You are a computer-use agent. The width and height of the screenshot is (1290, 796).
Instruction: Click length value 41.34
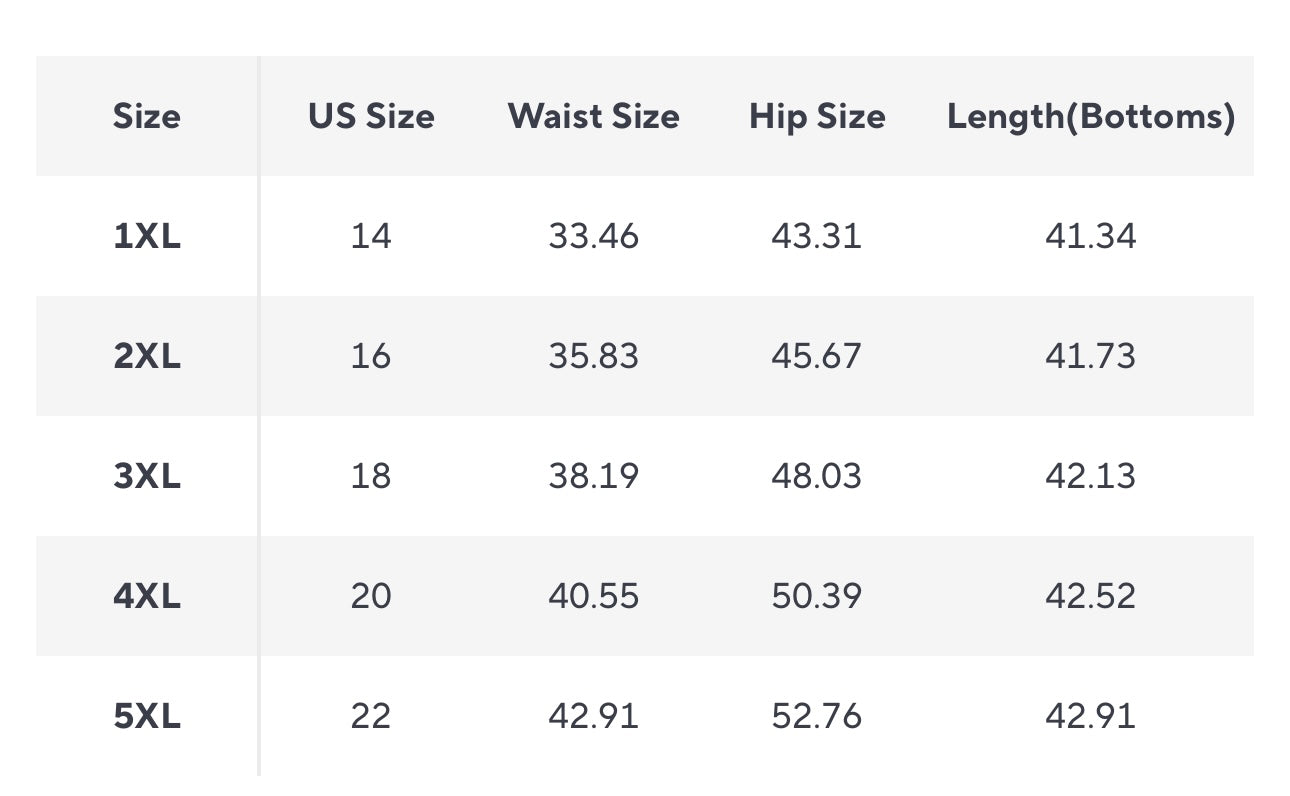pos(1090,237)
